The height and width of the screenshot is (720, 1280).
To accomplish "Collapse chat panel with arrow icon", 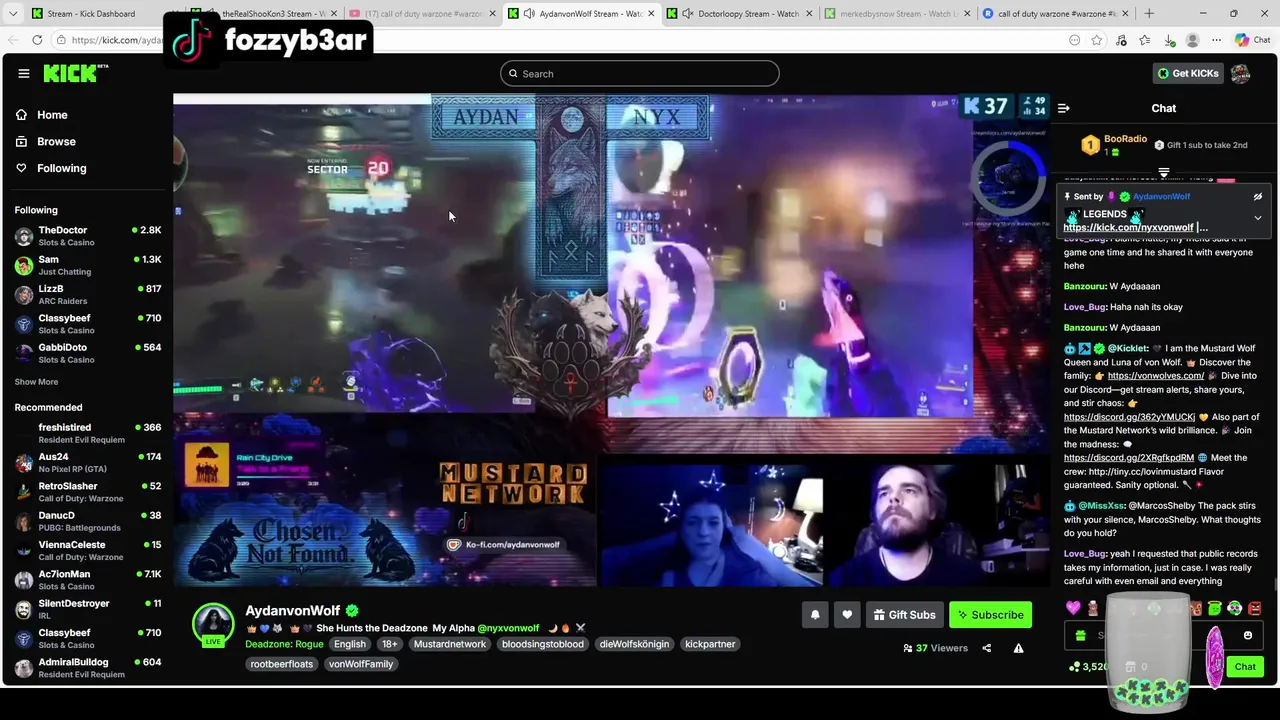I will pos(1064,108).
